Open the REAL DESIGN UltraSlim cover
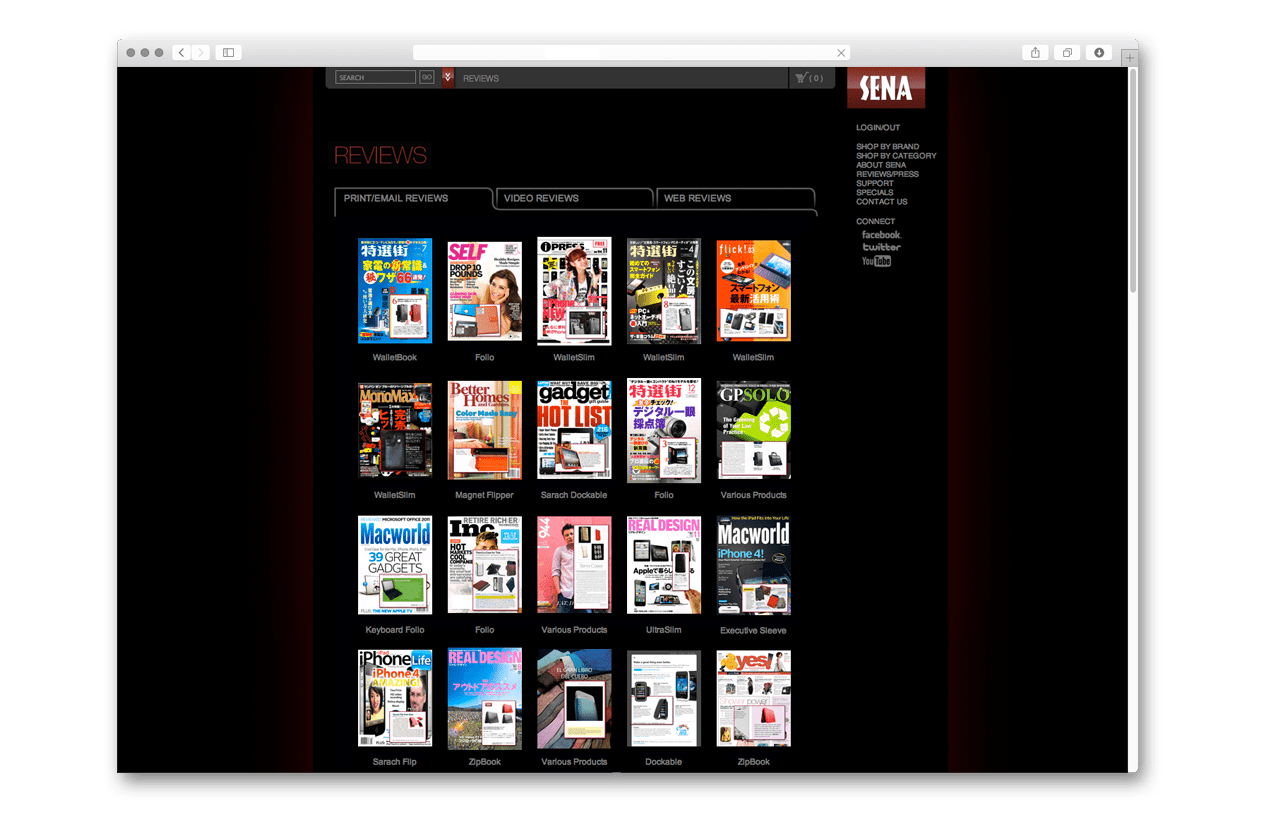The image size is (1261, 829). point(664,565)
